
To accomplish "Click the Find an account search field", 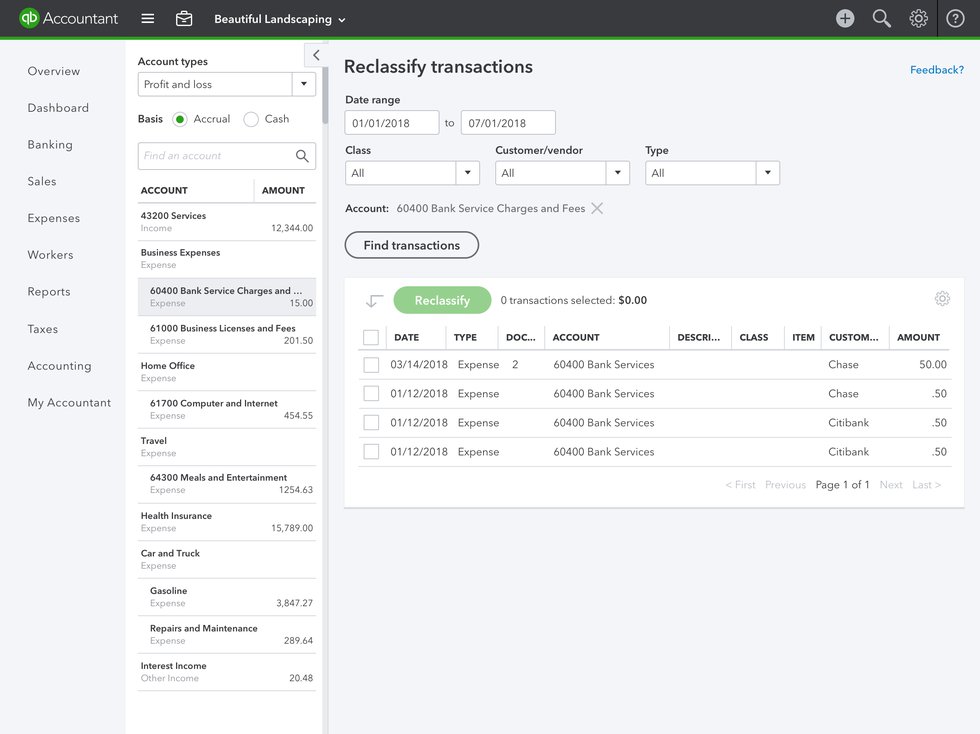I will [x=217, y=156].
